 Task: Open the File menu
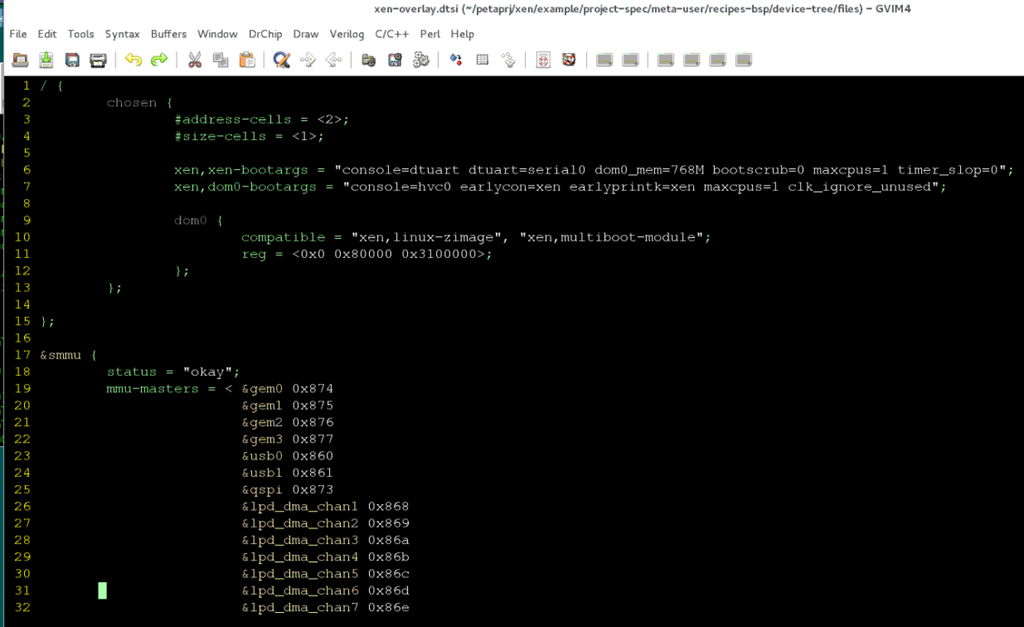18,34
